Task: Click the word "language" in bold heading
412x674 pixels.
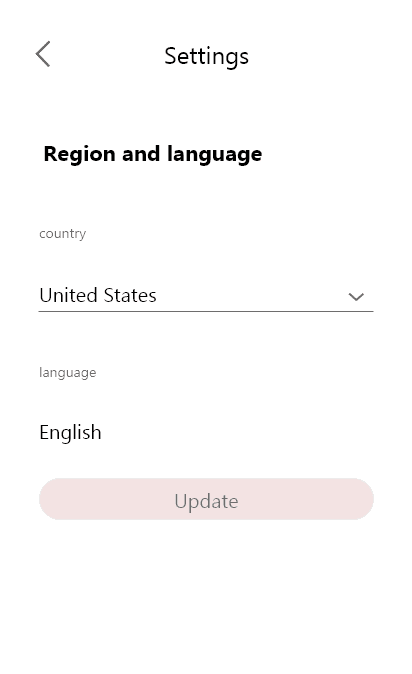Action: click(215, 155)
